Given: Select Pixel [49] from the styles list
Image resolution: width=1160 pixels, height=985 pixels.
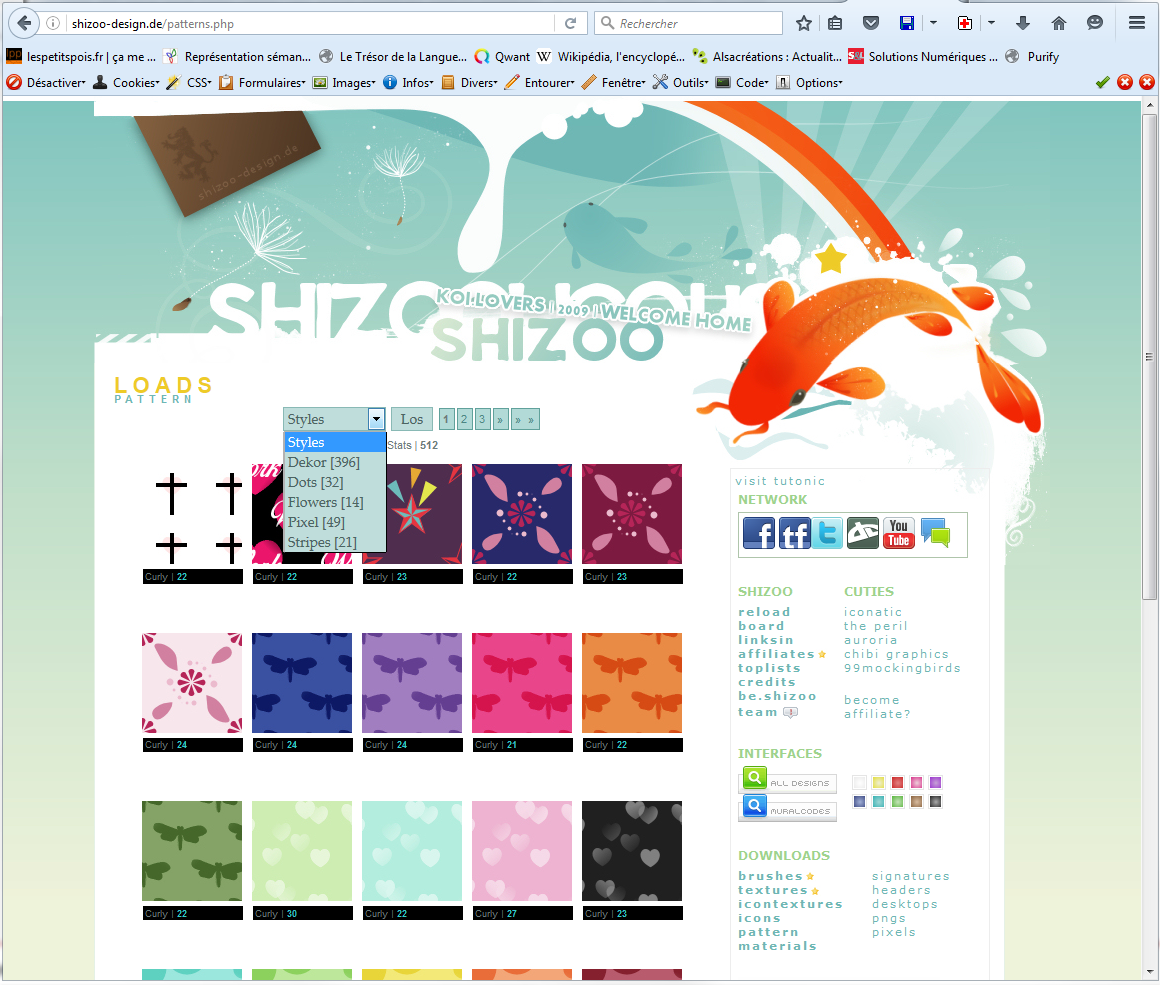Looking at the screenshot, I should (335, 522).
